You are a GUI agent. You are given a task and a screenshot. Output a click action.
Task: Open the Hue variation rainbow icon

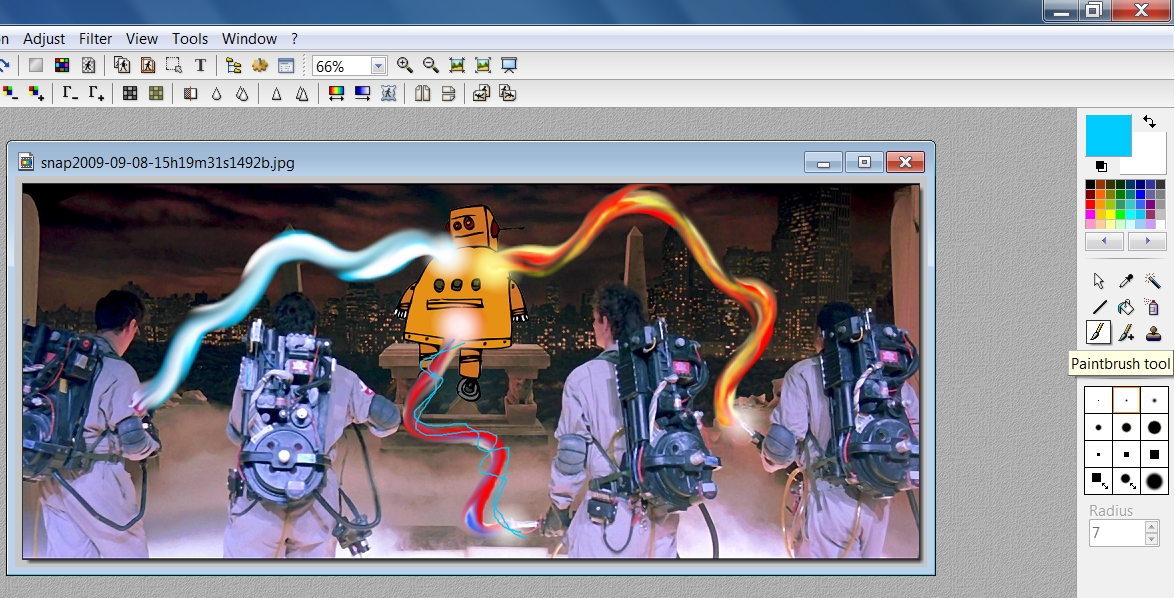[x=336, y=93]
